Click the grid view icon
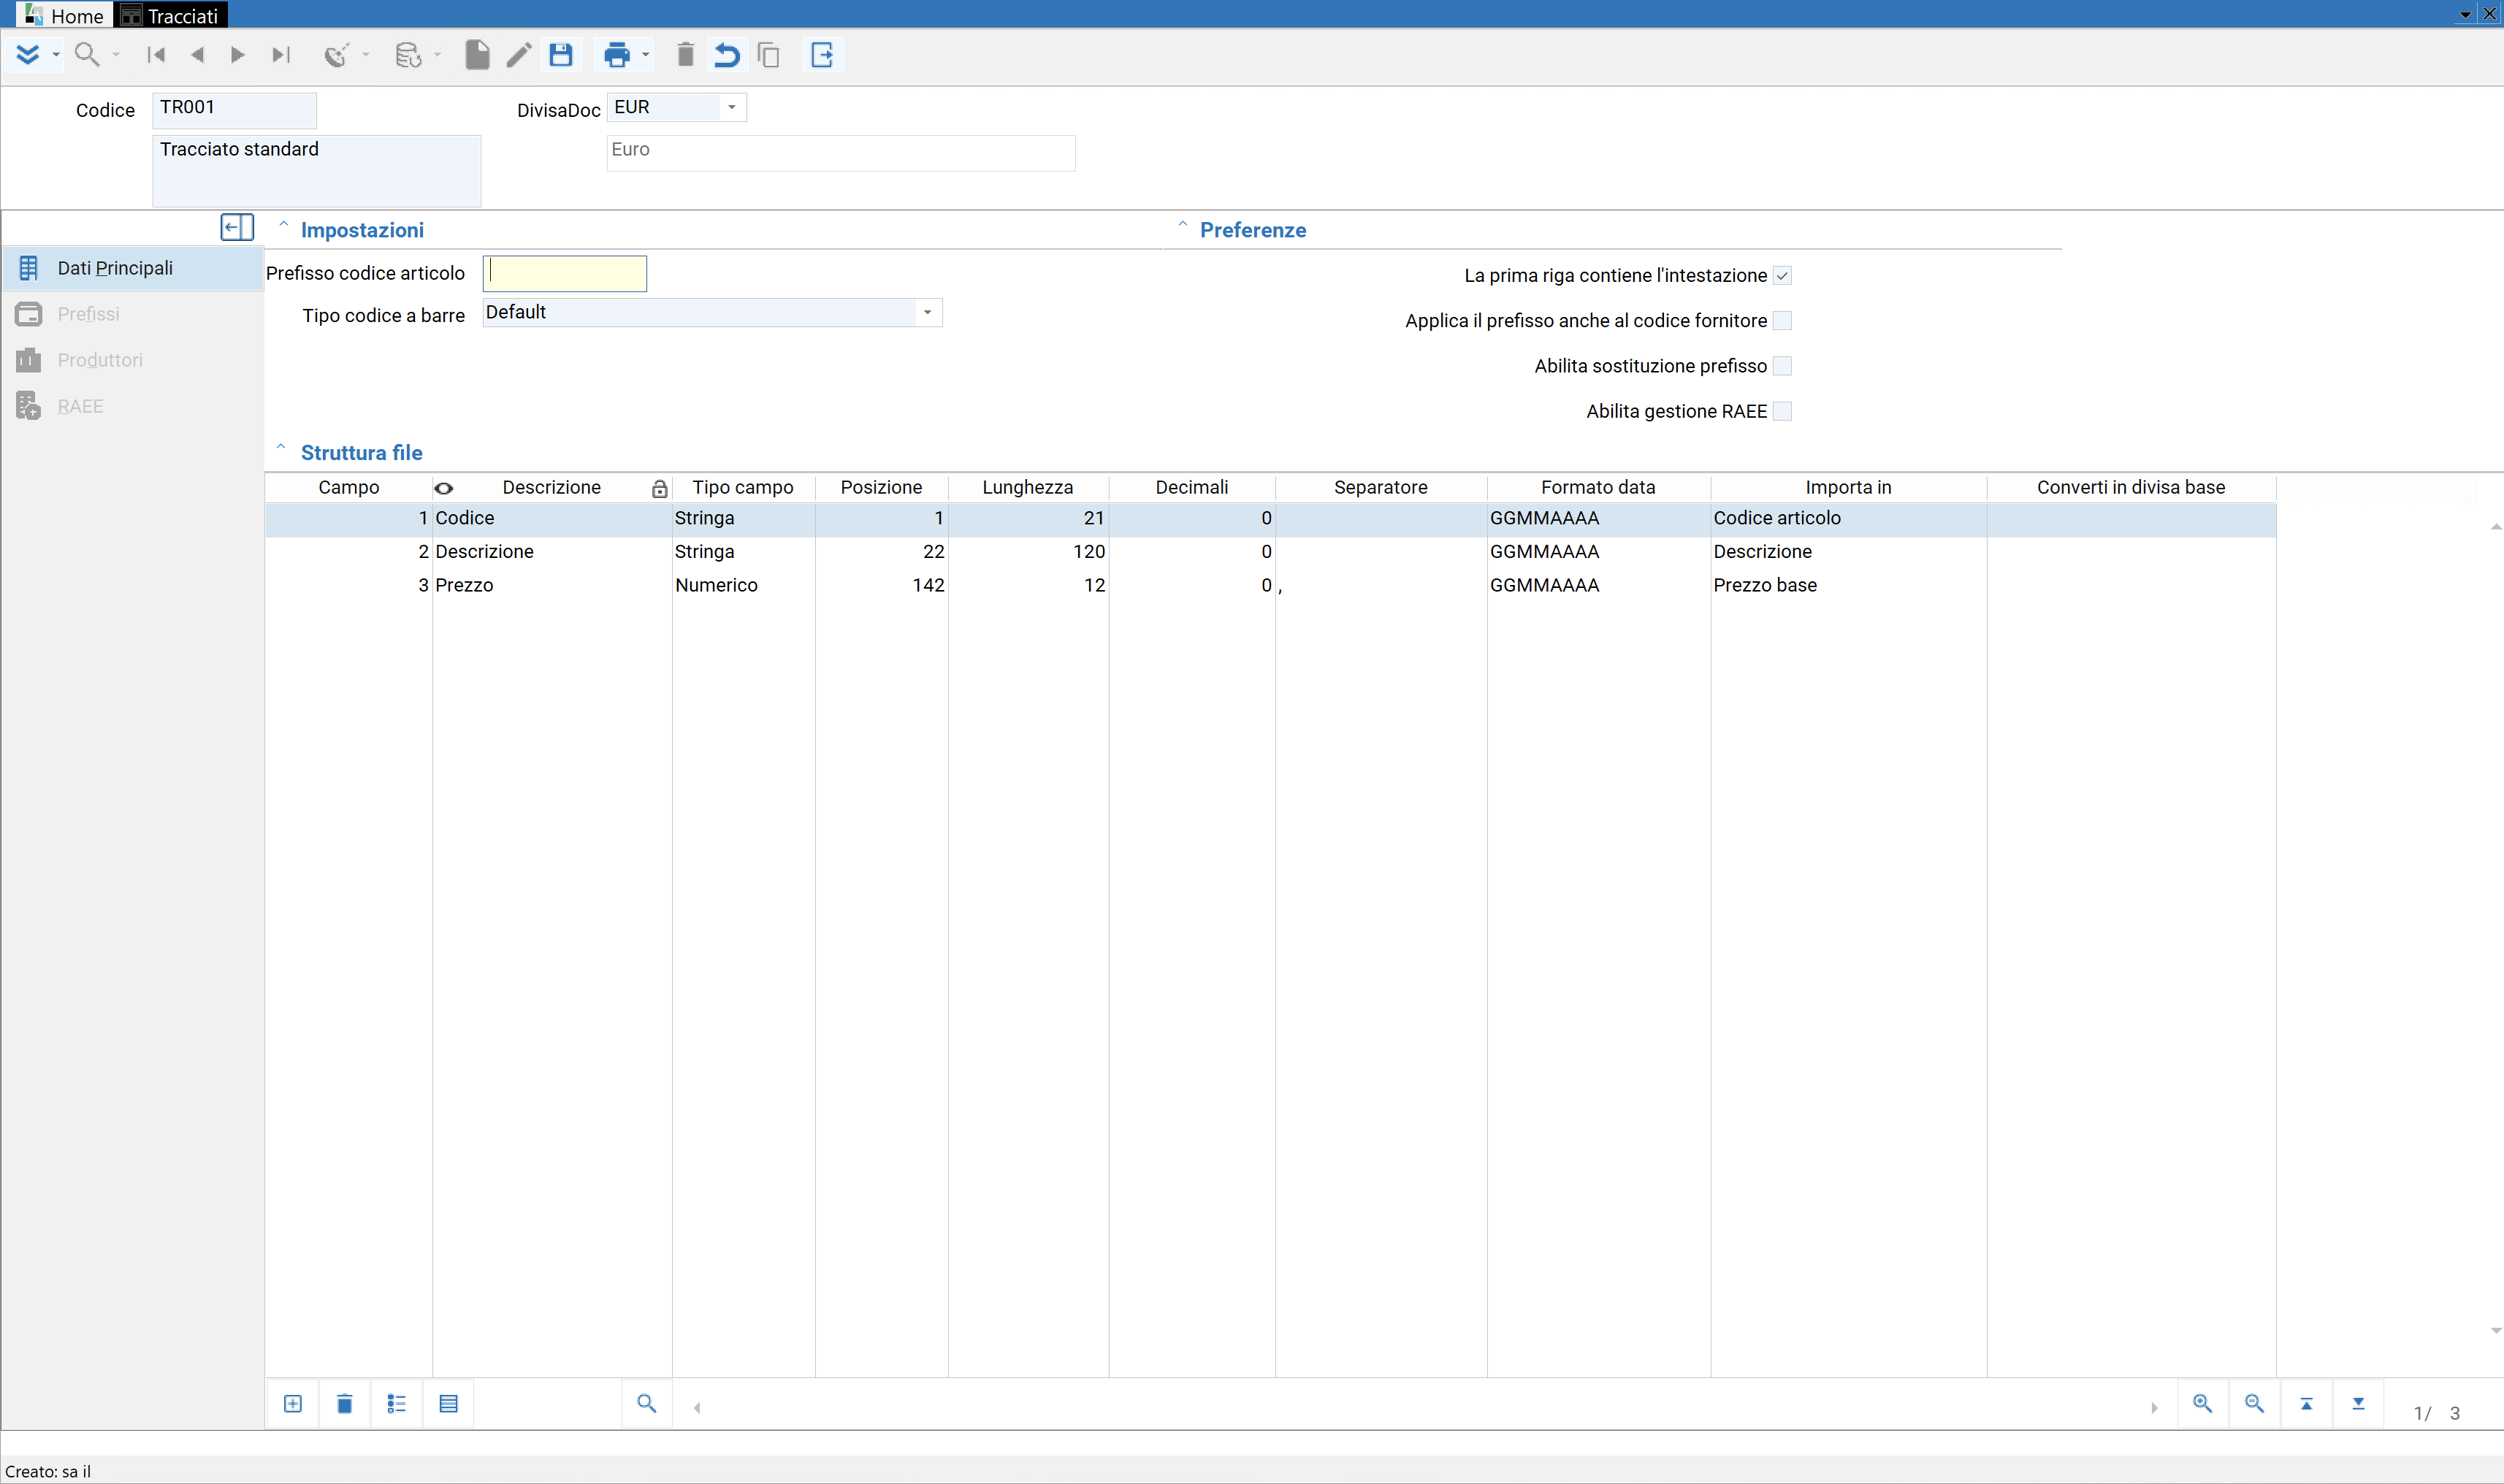Screen dimensions: 2504x1484 (x=449, y=1404)
